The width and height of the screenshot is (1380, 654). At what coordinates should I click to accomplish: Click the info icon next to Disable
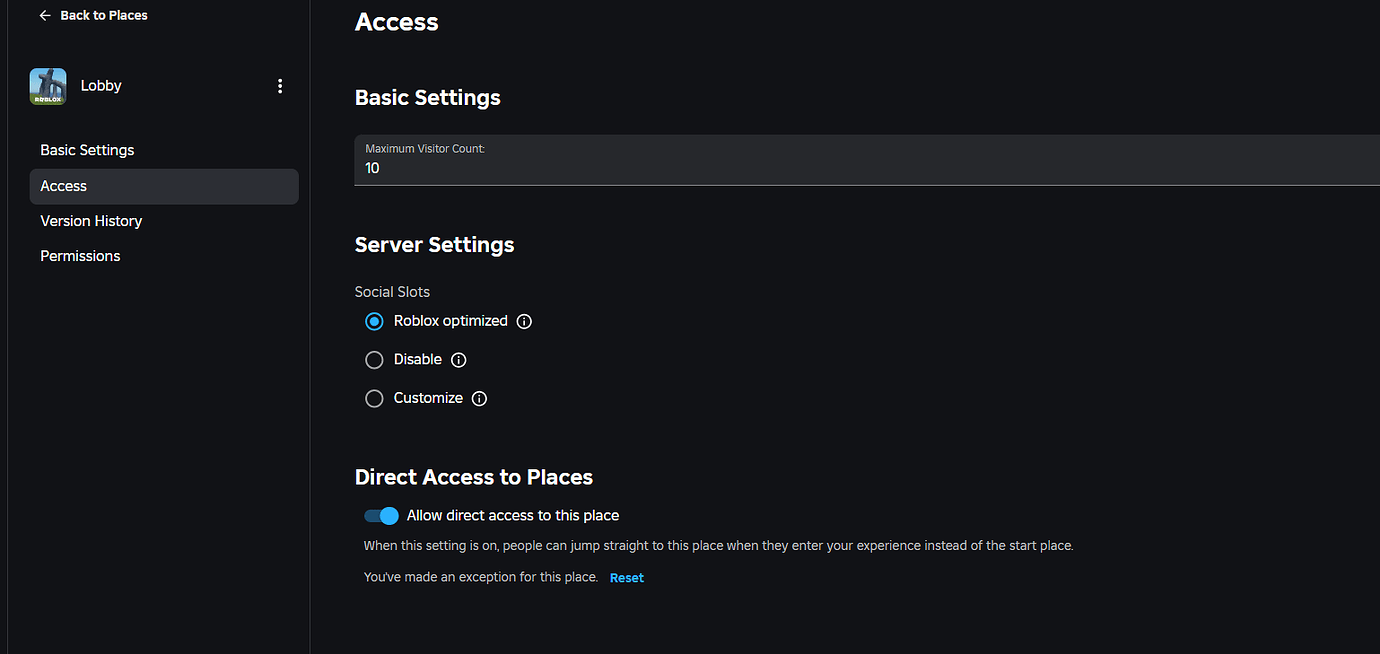click(x=458, y=359)
